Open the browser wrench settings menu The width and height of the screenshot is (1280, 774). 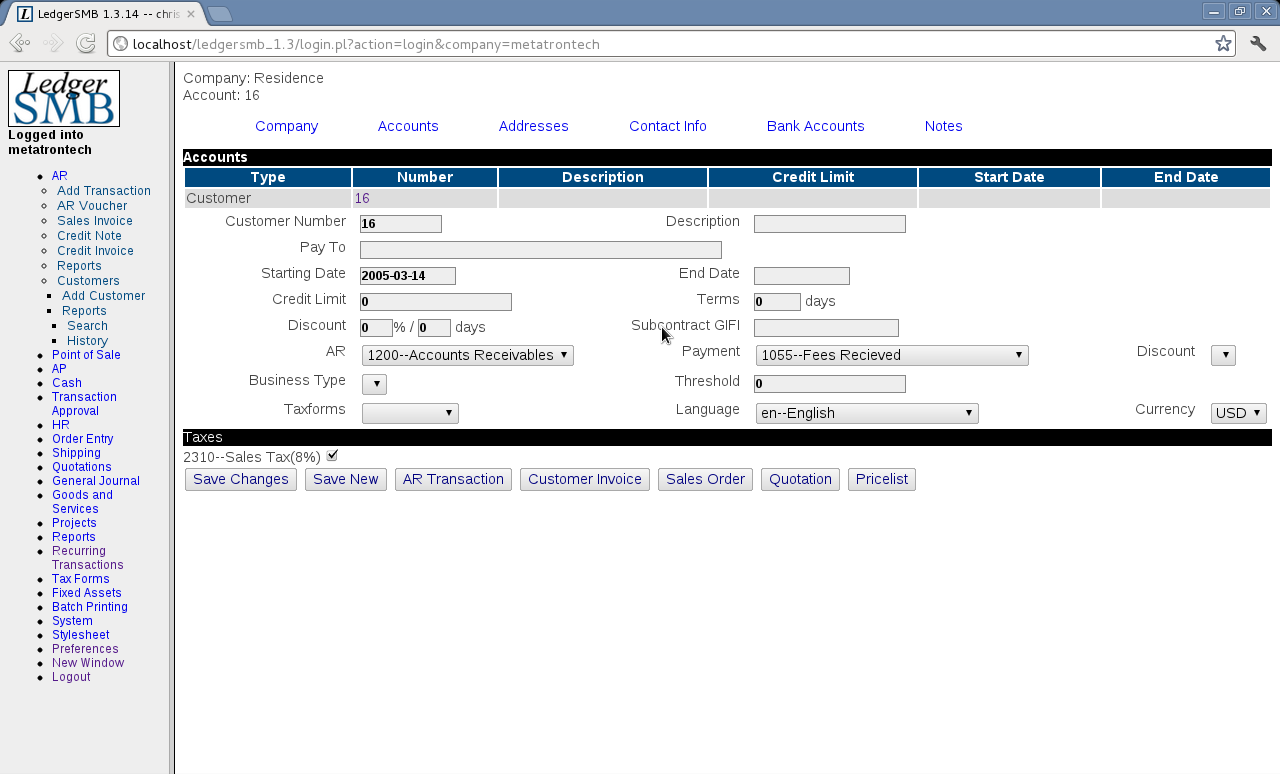1259,43
